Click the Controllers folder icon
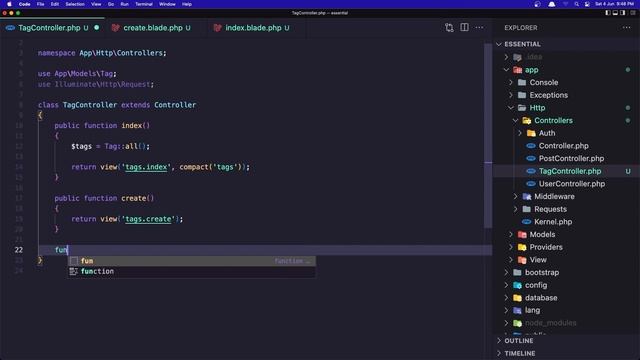 pos(527,120)
